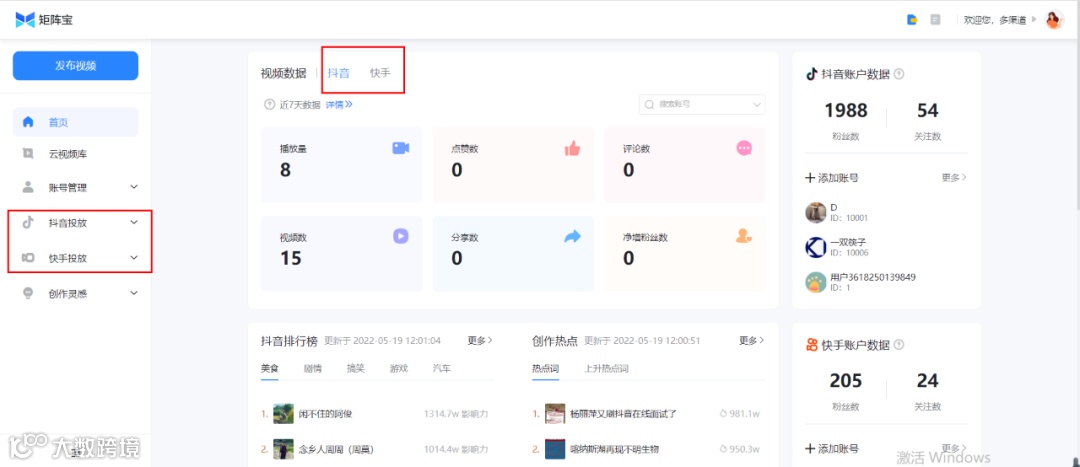Select the 汽车 ranking tab
Viewport: 1080px width, 467px height.
click(442, 369)
